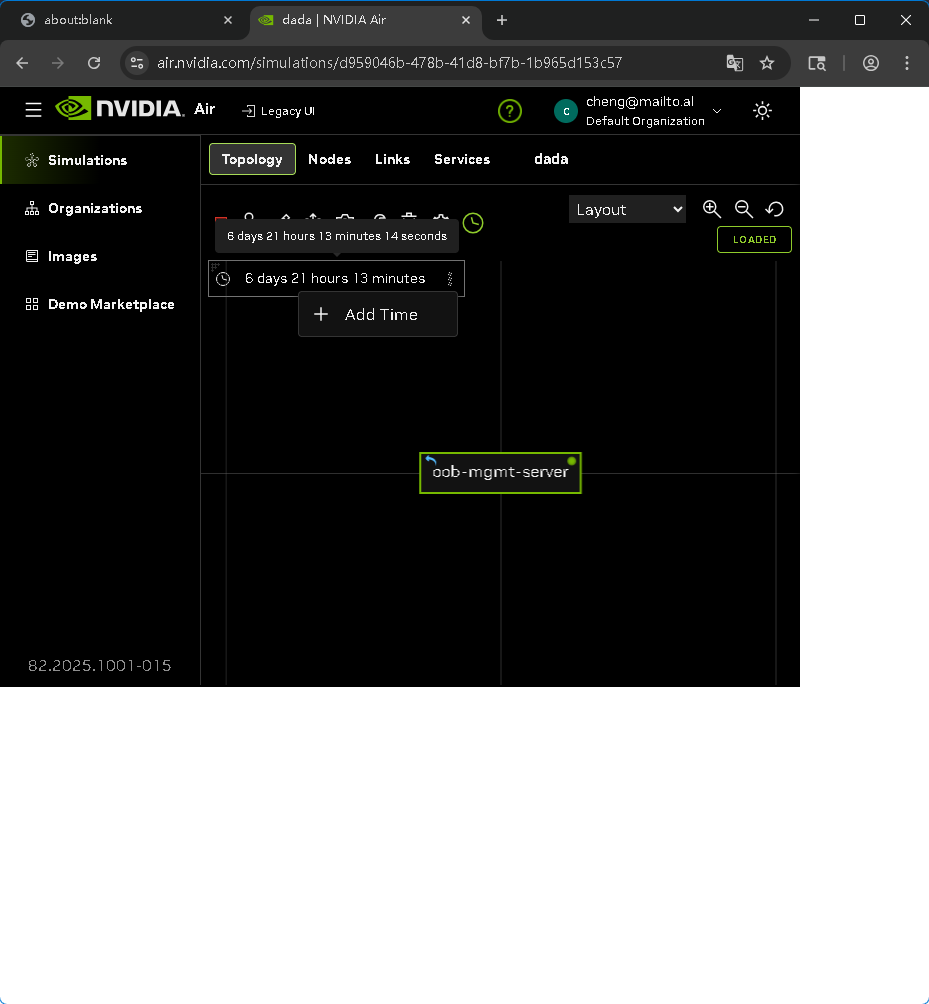The image size is (929, 1004).
Task: Click the green clock timer icon
Action: click(473, 223)
